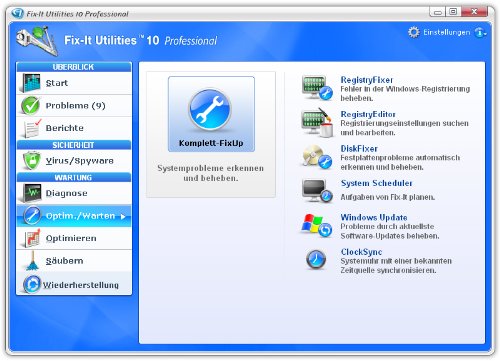
Task: Open the Einstellungen settings link
Action: (x=447, y=32)
